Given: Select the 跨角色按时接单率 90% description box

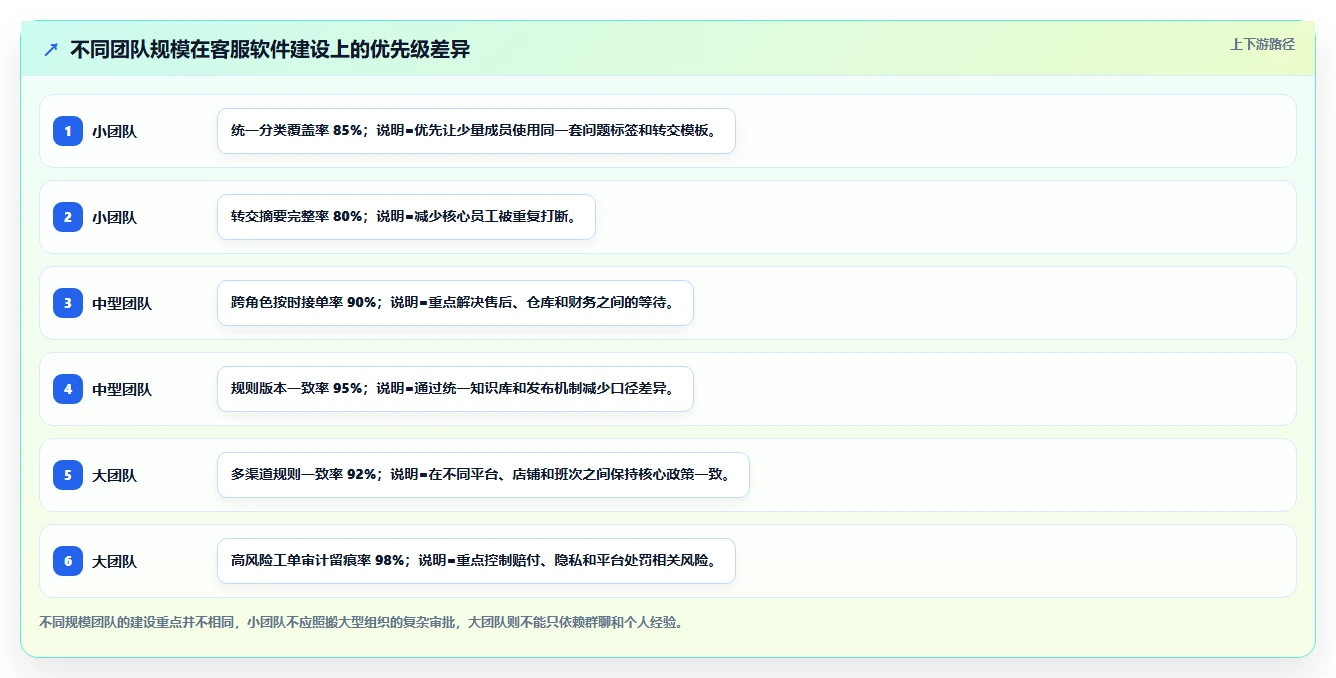Looking at the screenshot, I should (455, 303).
